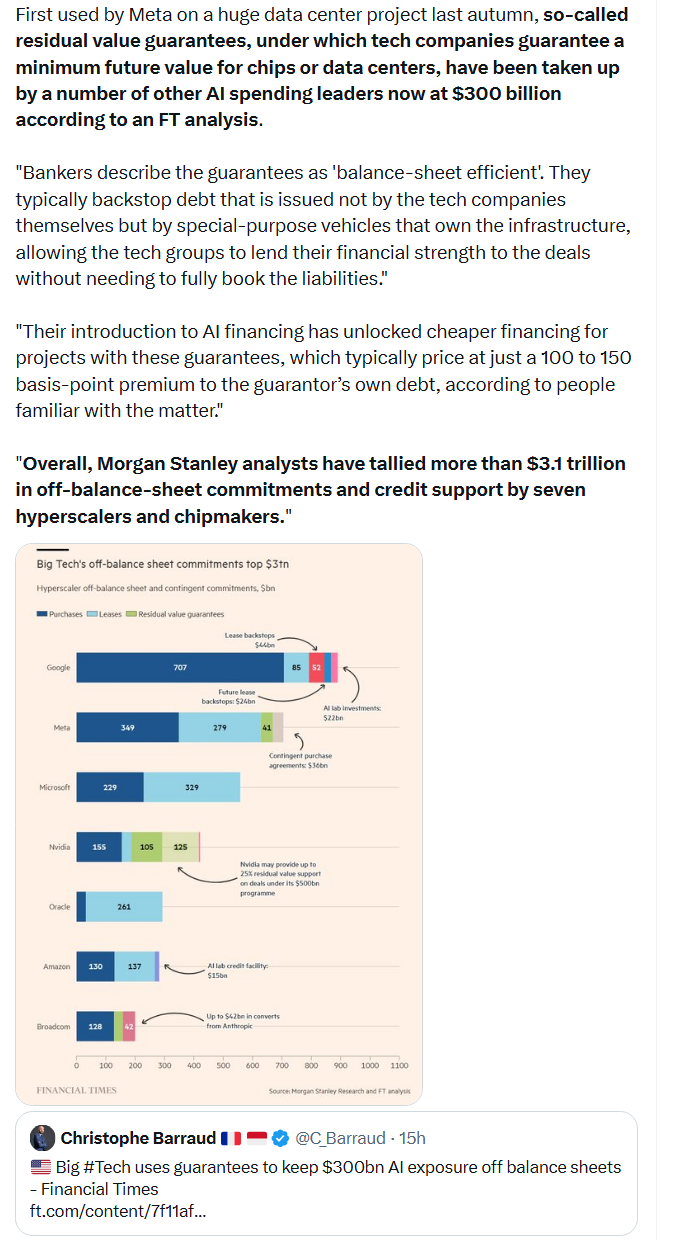Click the blue verified badge icon
Viewport: 675px width, 1240px height.
282,1138
